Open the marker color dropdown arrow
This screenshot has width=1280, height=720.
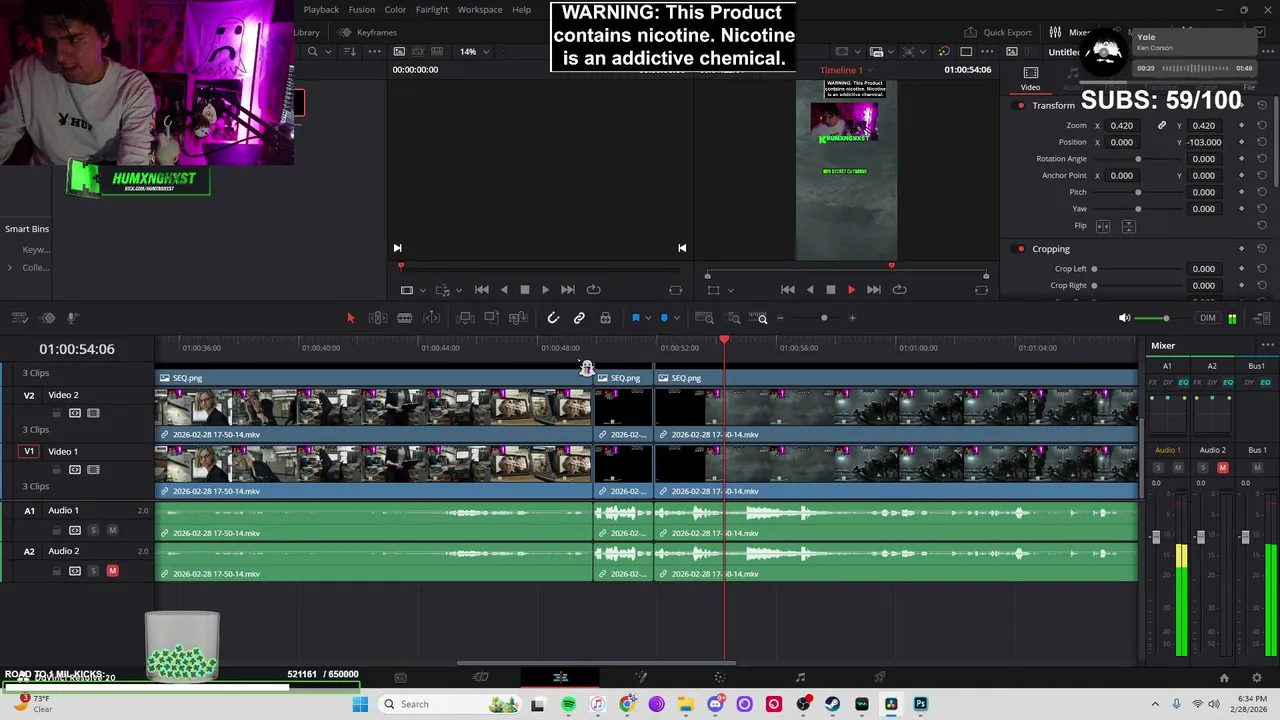point(677,318)
